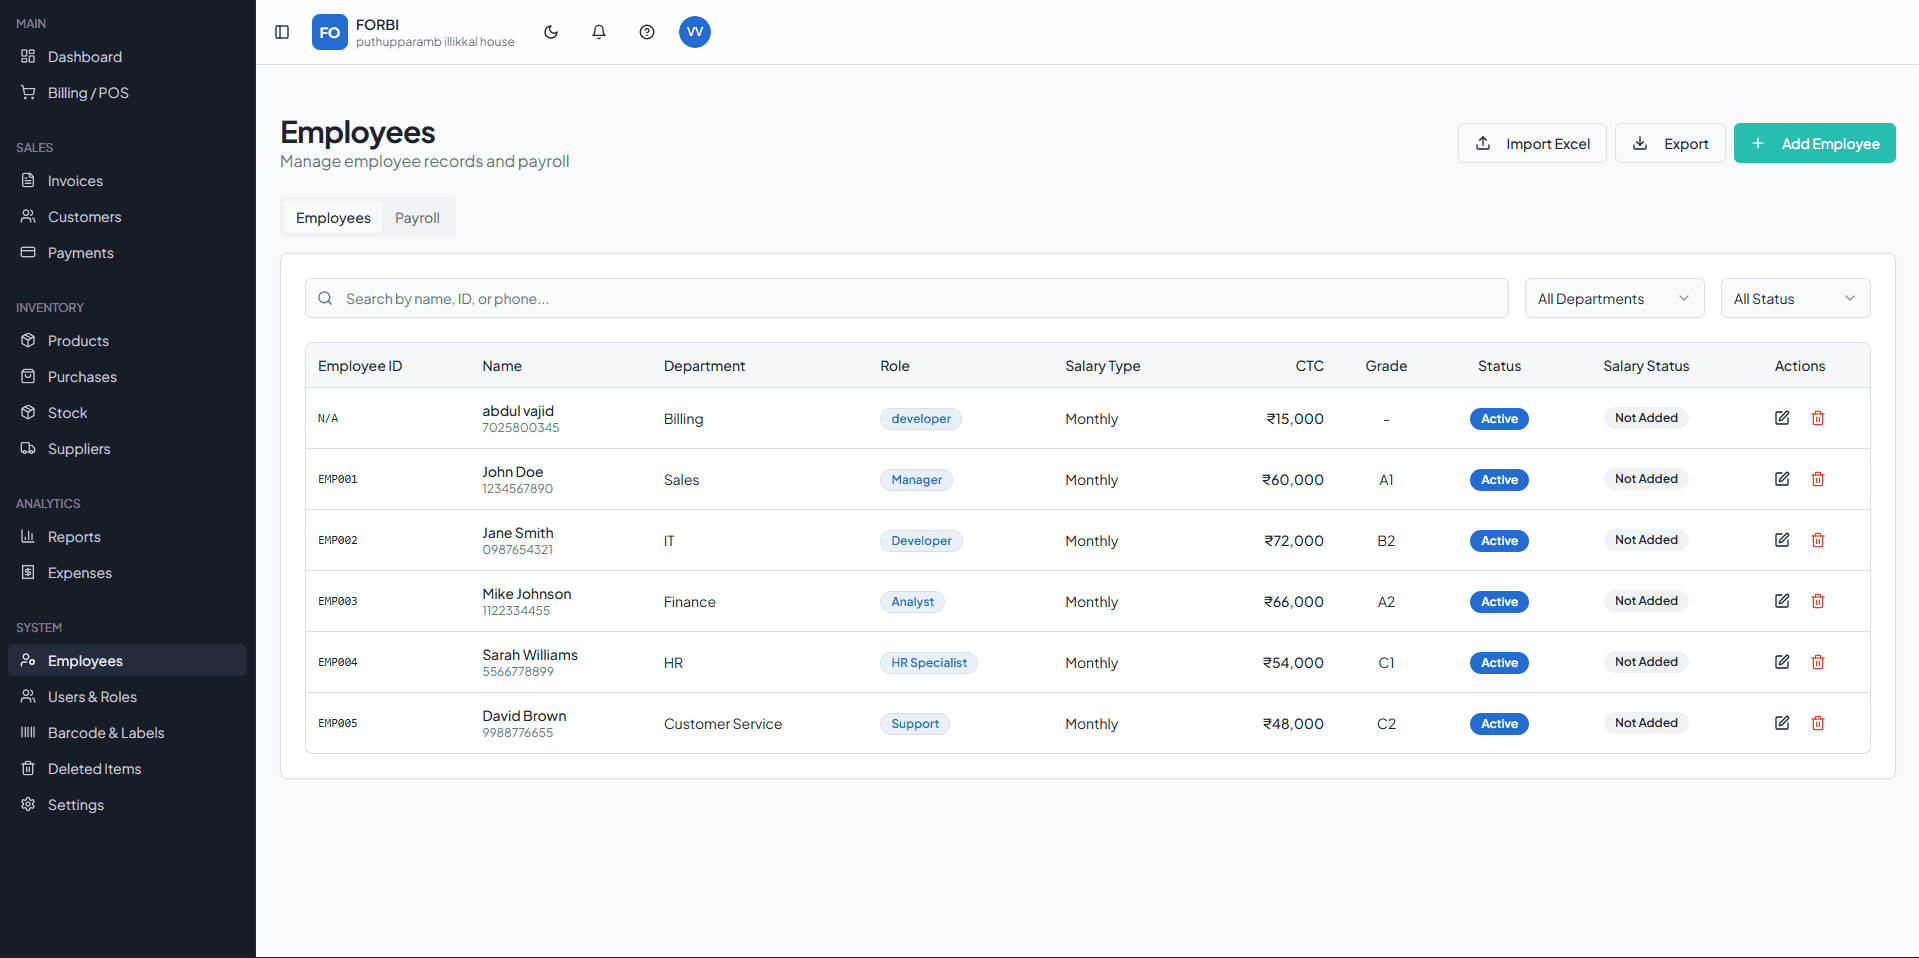Open the help question mark icon
1919x958 pixels.
pos(647,32)
